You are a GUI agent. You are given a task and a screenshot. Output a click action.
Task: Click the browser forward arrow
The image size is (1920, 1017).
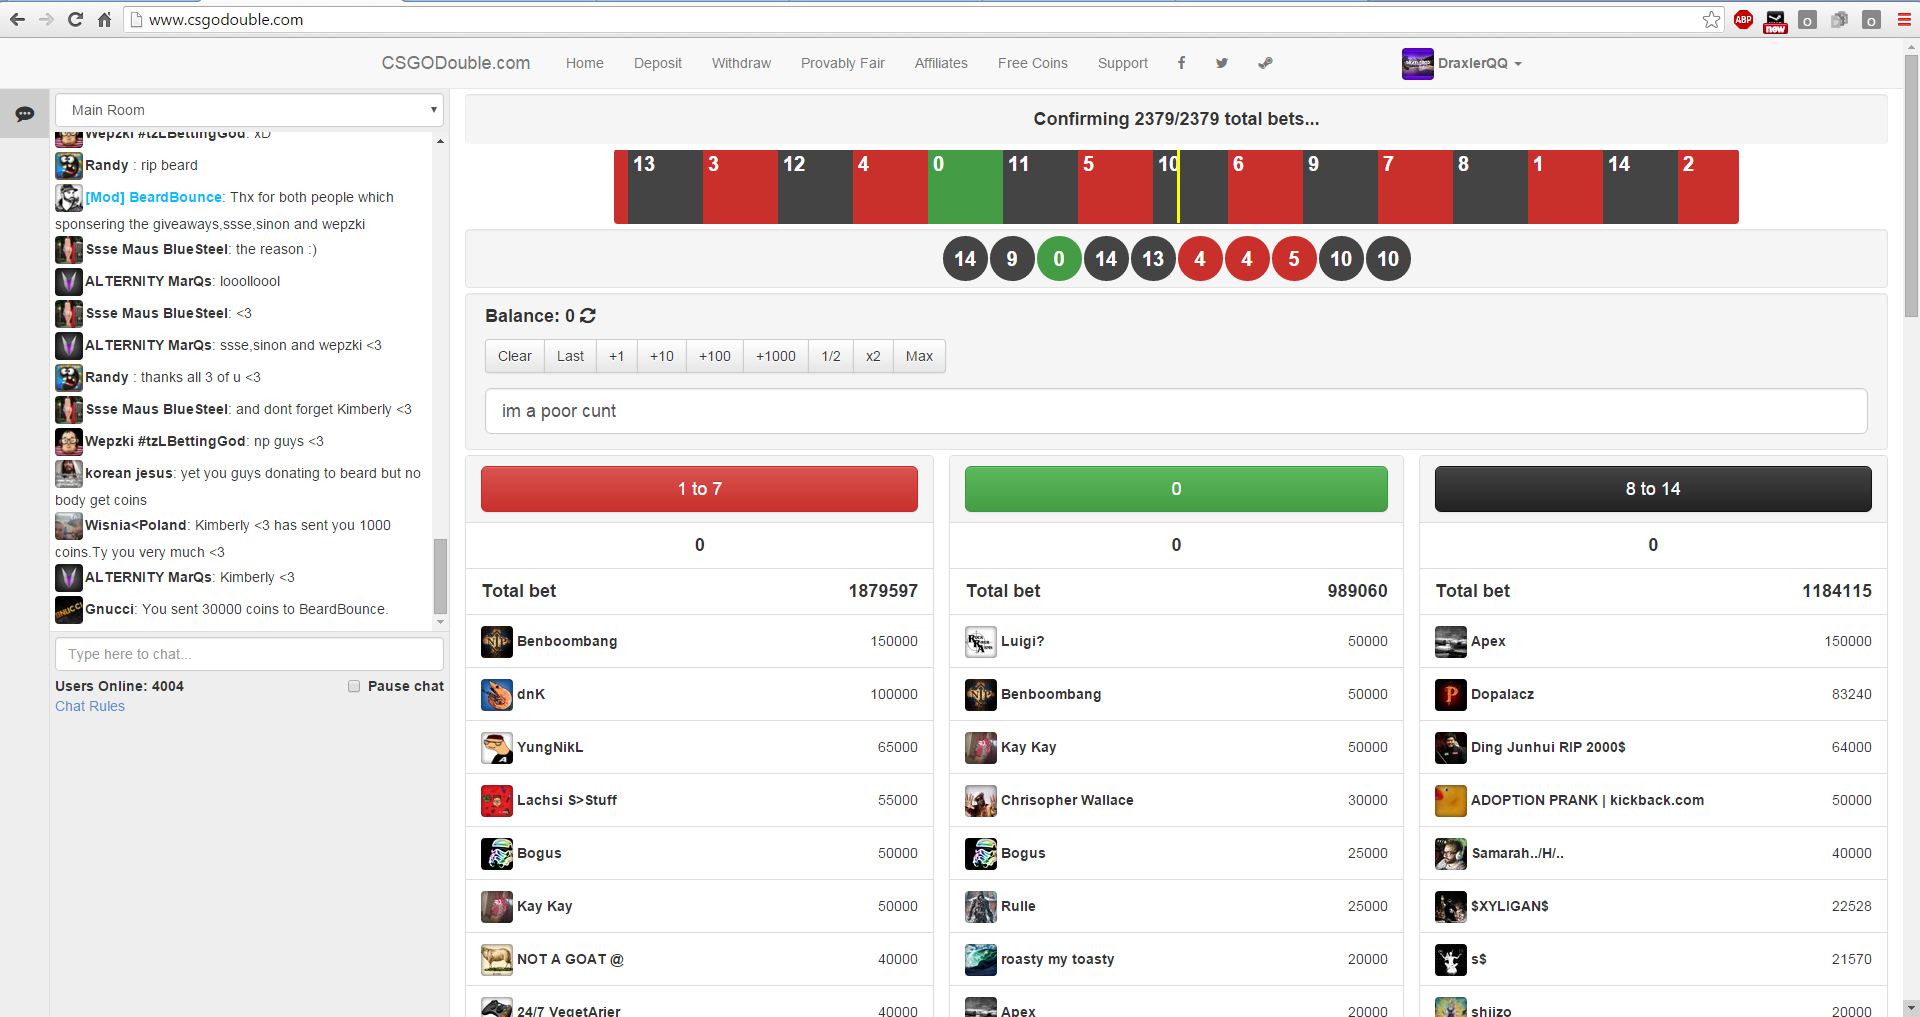(x=46, y=19)
